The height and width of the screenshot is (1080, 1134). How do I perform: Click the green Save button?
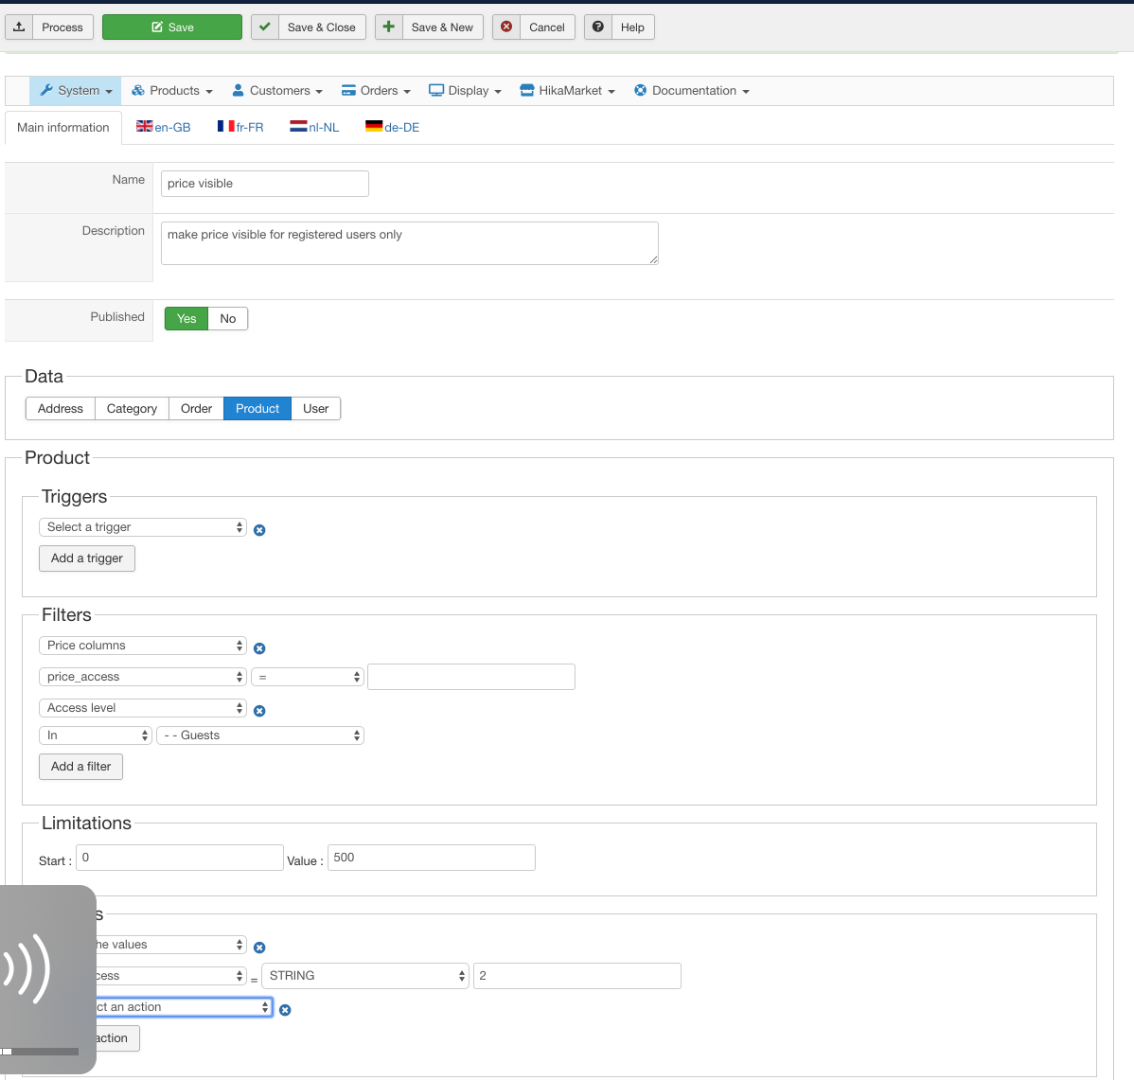[172, 27]
